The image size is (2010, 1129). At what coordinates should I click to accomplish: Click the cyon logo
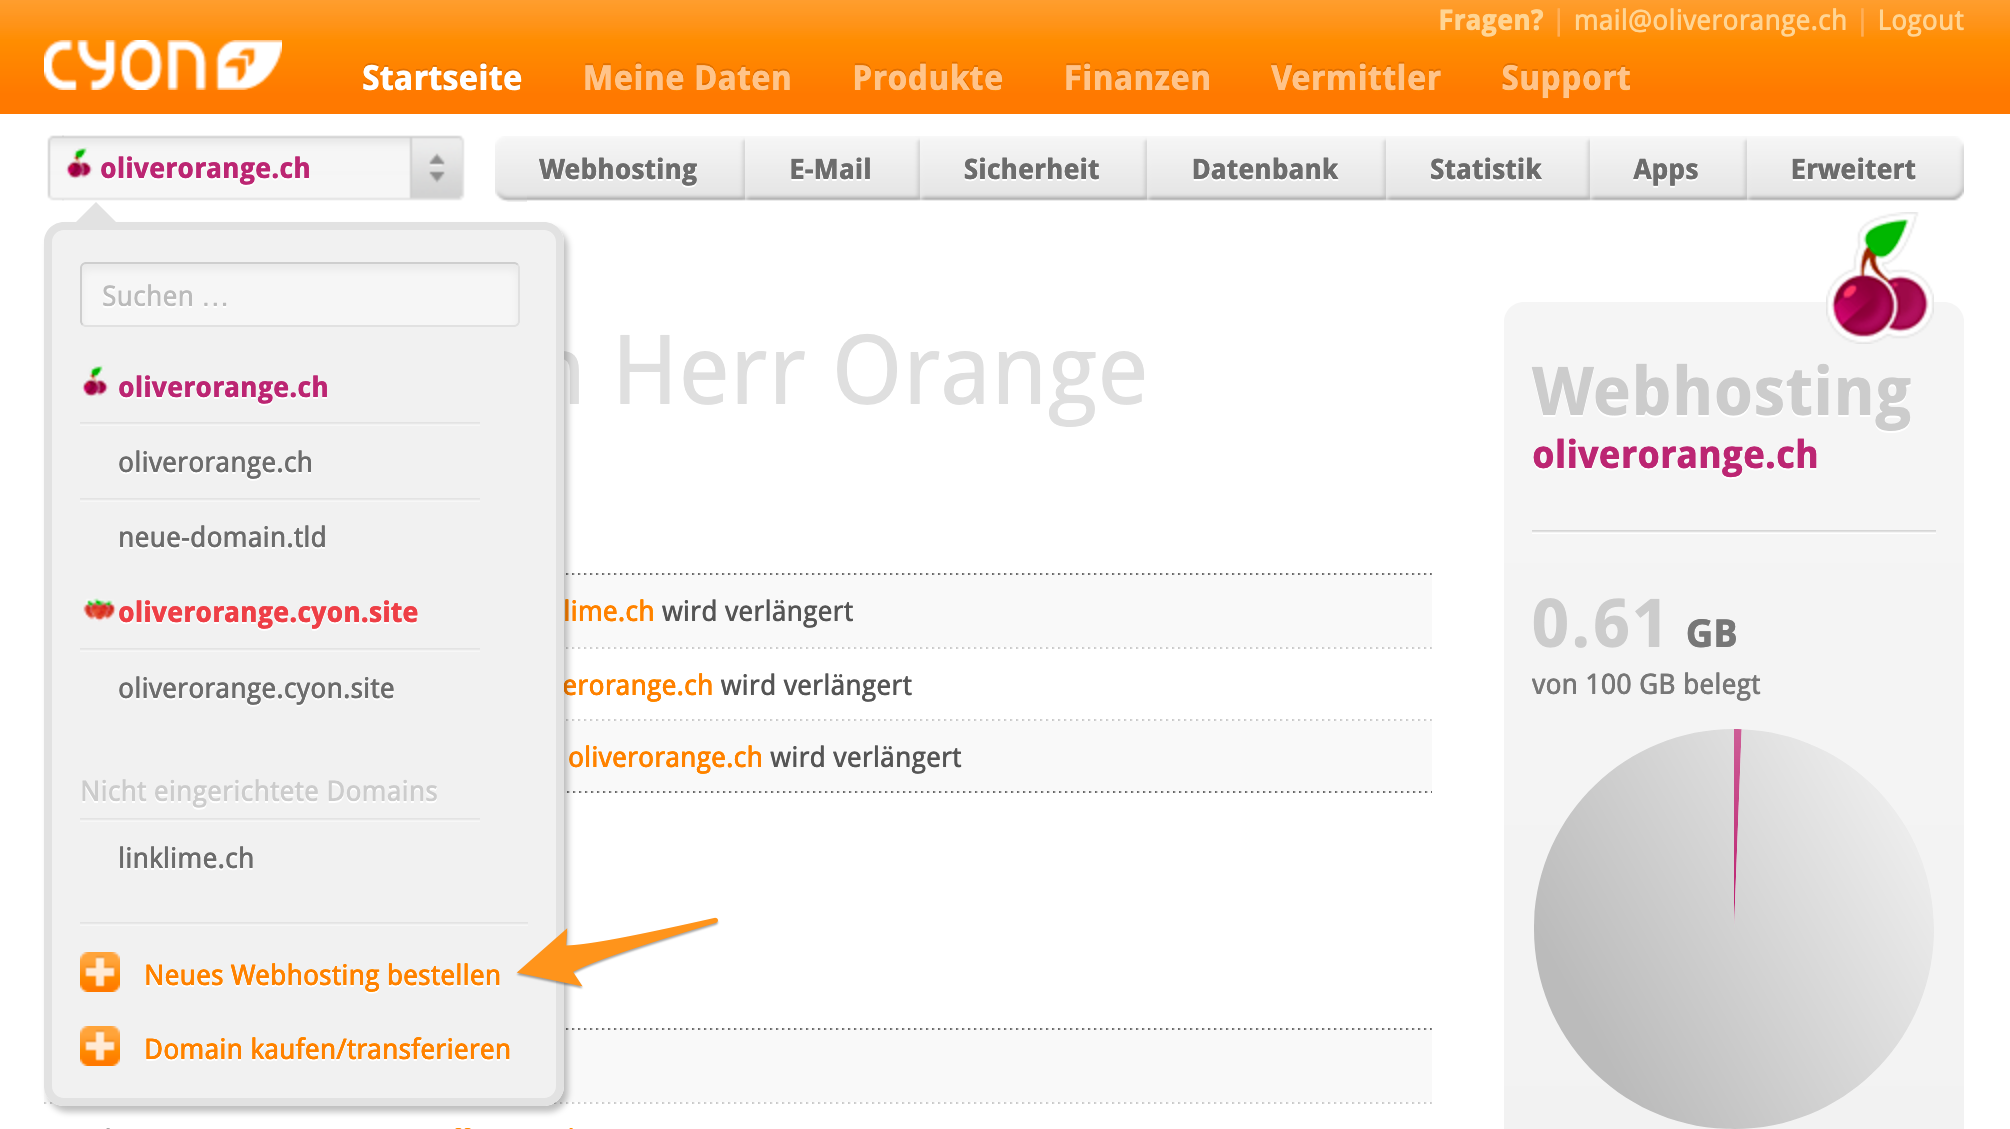[x=162, y=66]
